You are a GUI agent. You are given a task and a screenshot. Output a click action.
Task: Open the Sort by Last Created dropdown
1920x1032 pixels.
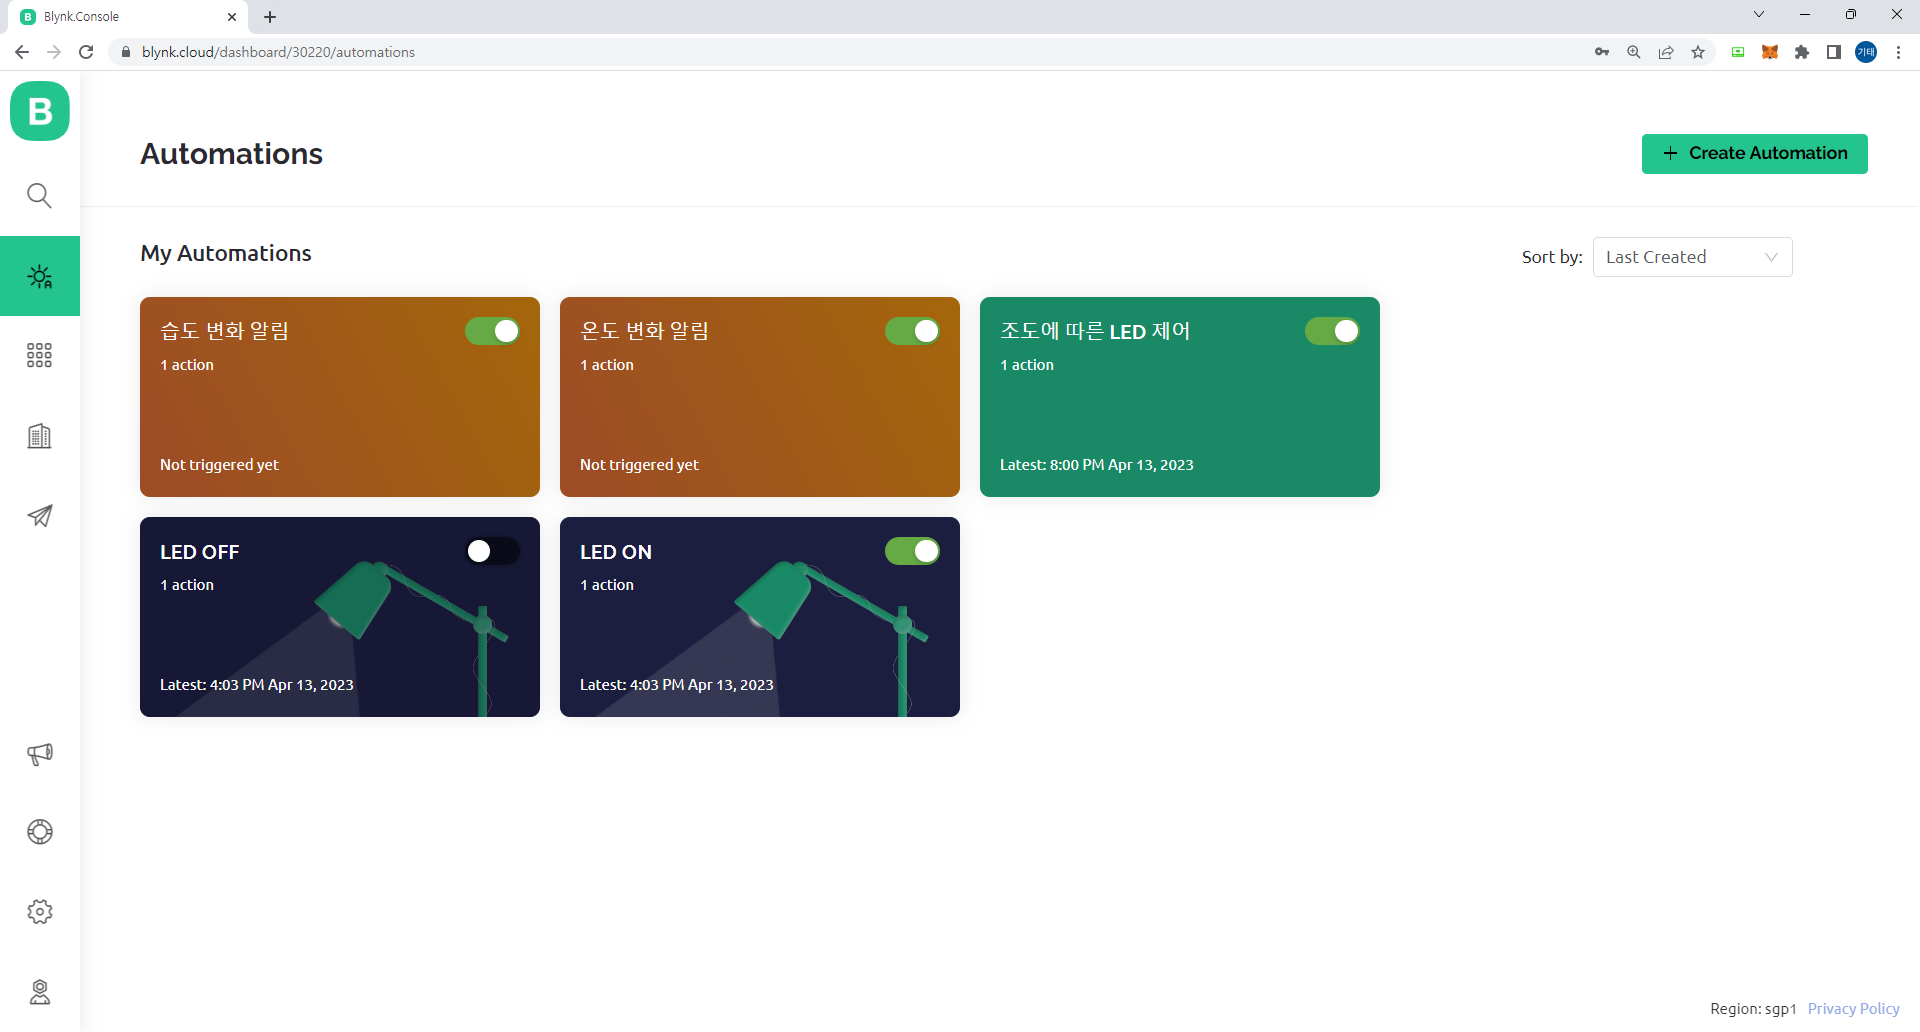(1692, 257)
